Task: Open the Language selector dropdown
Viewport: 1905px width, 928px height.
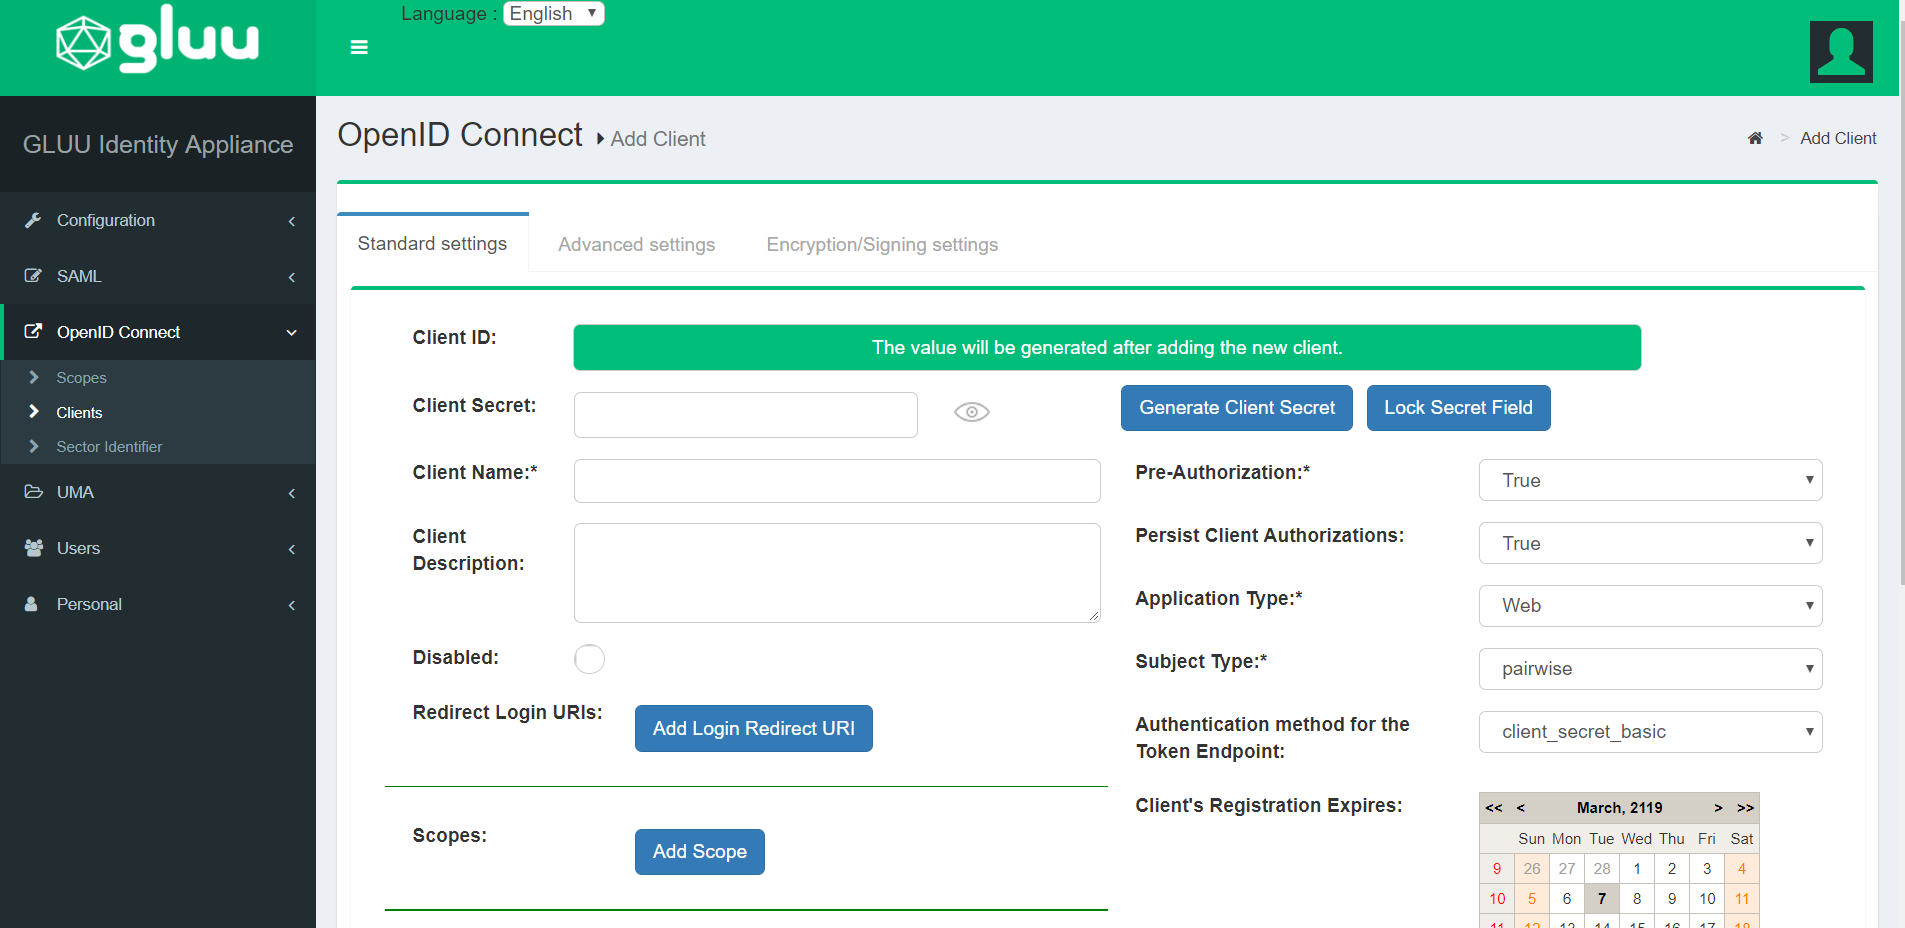Action: tap(553, 13)
